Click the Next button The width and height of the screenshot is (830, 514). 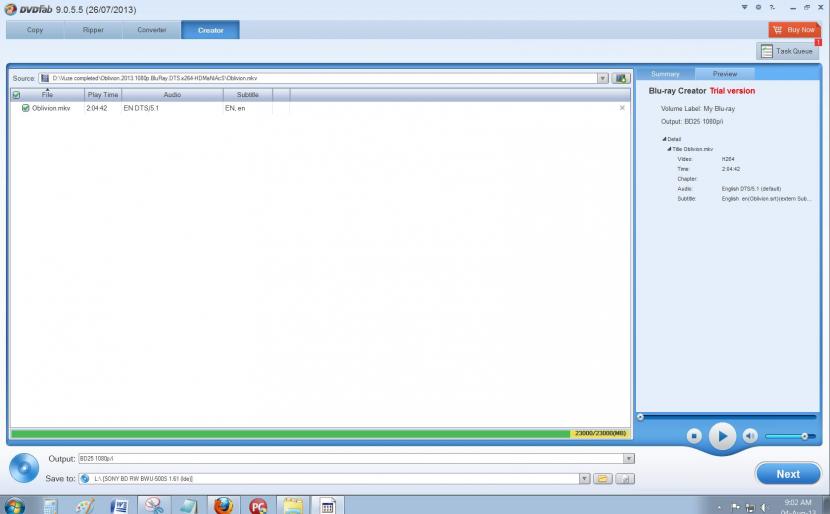tap(788, 474)
